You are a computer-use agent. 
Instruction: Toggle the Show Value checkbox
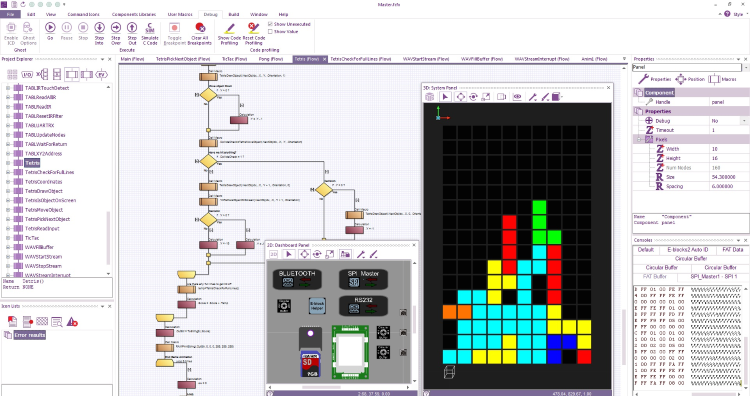click(270, 32)
